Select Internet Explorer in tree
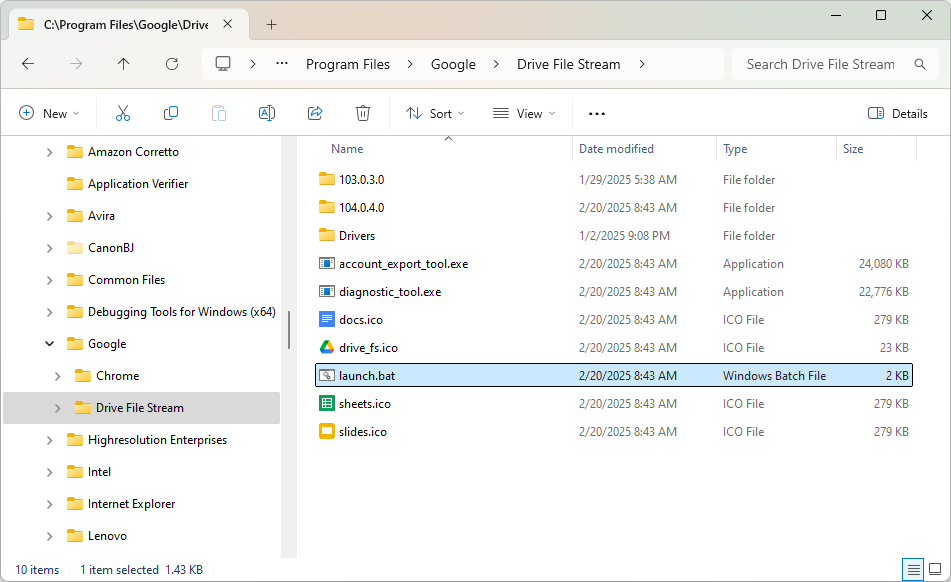Viewport: 951px width, 582px height. coord(131,504)
